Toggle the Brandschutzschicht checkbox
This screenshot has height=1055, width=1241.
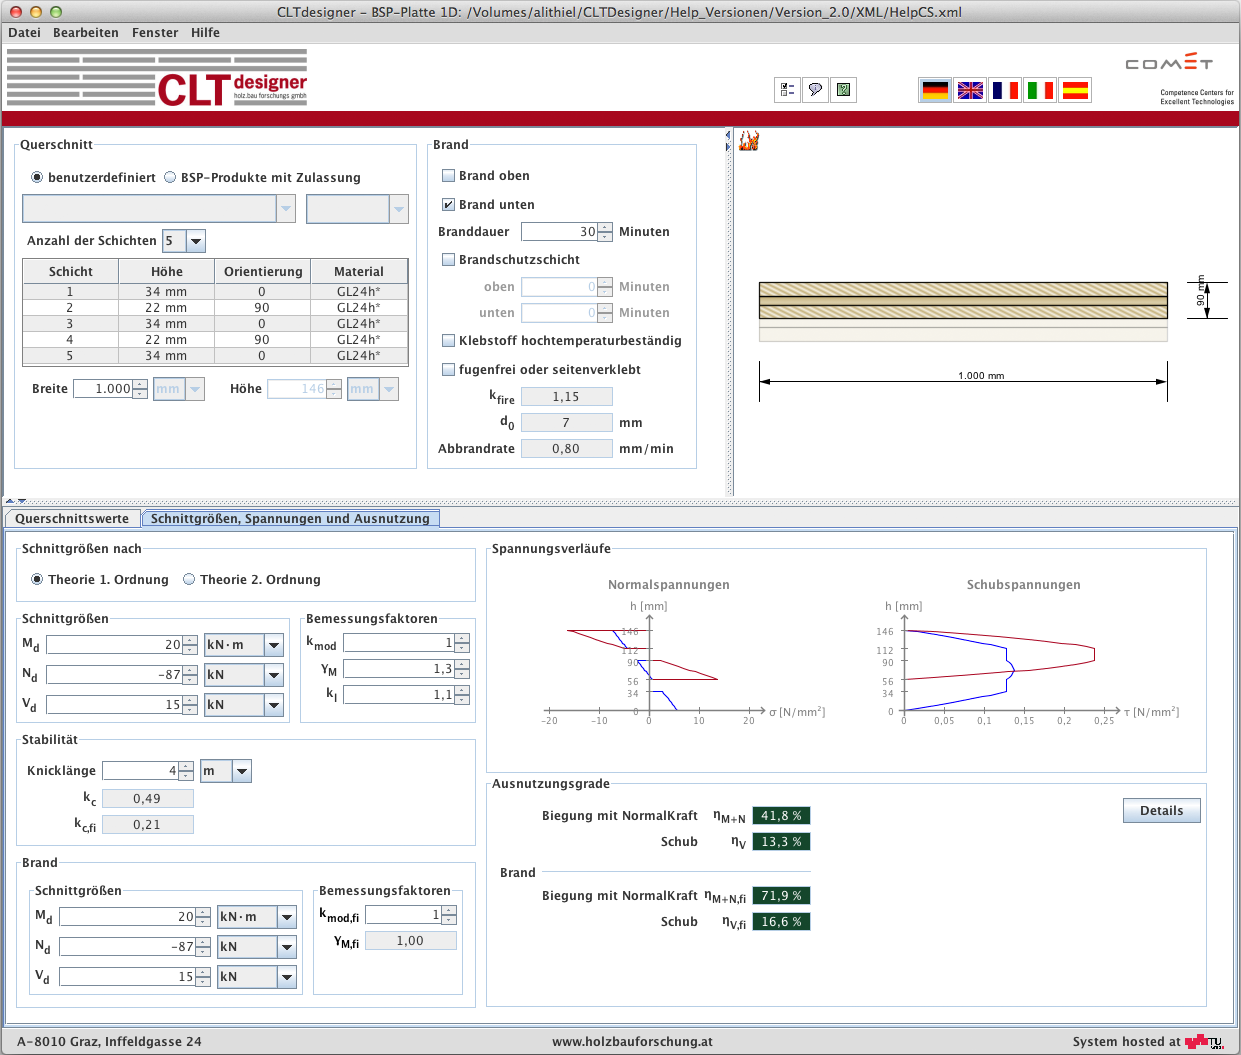coord(449,260)
